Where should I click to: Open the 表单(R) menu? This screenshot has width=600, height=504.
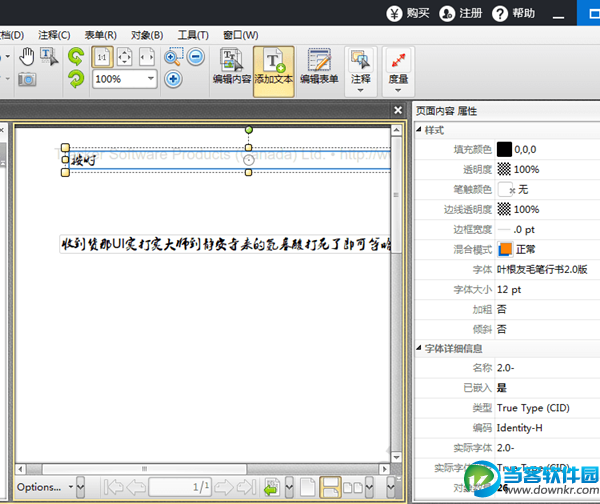pos(101,35)
